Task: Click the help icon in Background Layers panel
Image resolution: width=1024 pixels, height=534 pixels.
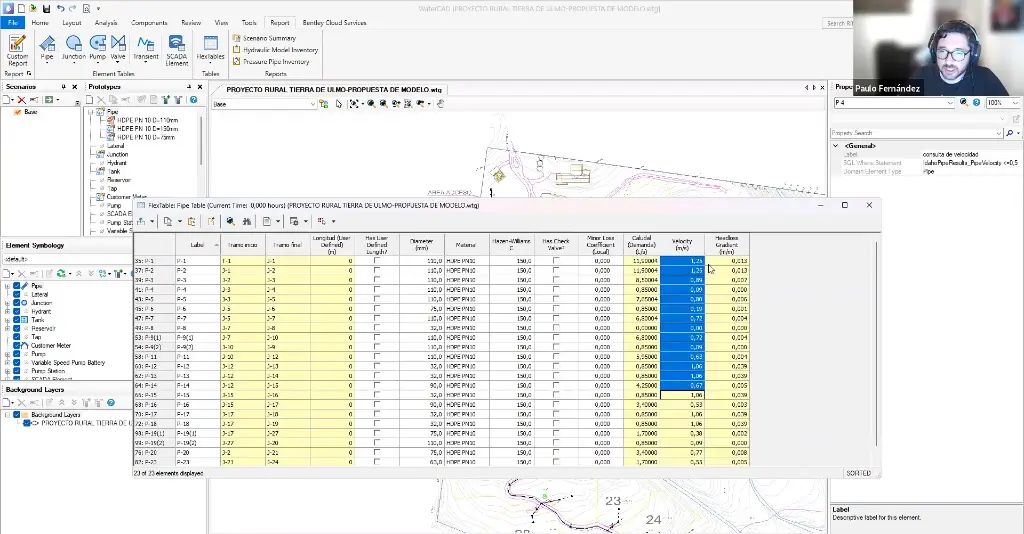Action: tap(111, 403)
